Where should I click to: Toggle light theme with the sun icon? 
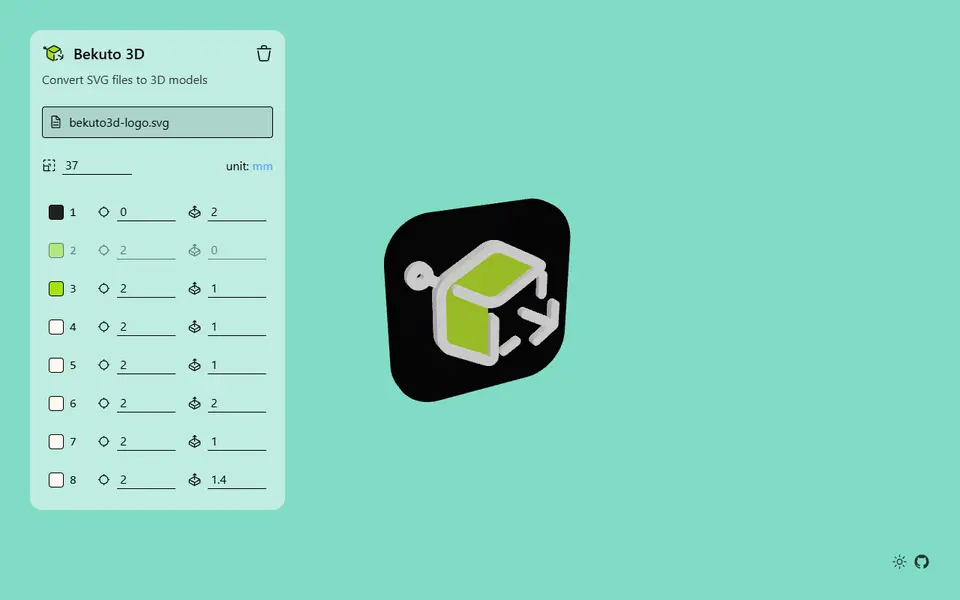899,561
